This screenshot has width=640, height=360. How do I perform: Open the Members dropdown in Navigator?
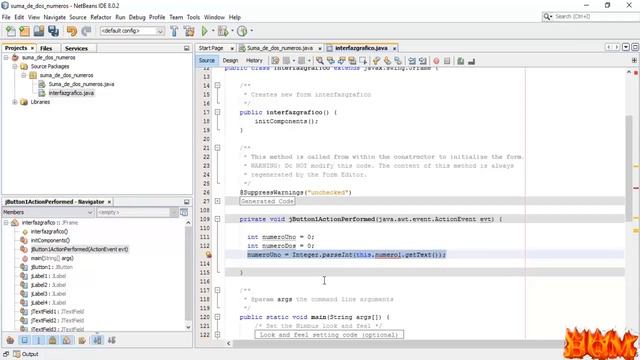click(x=48, y=212)
